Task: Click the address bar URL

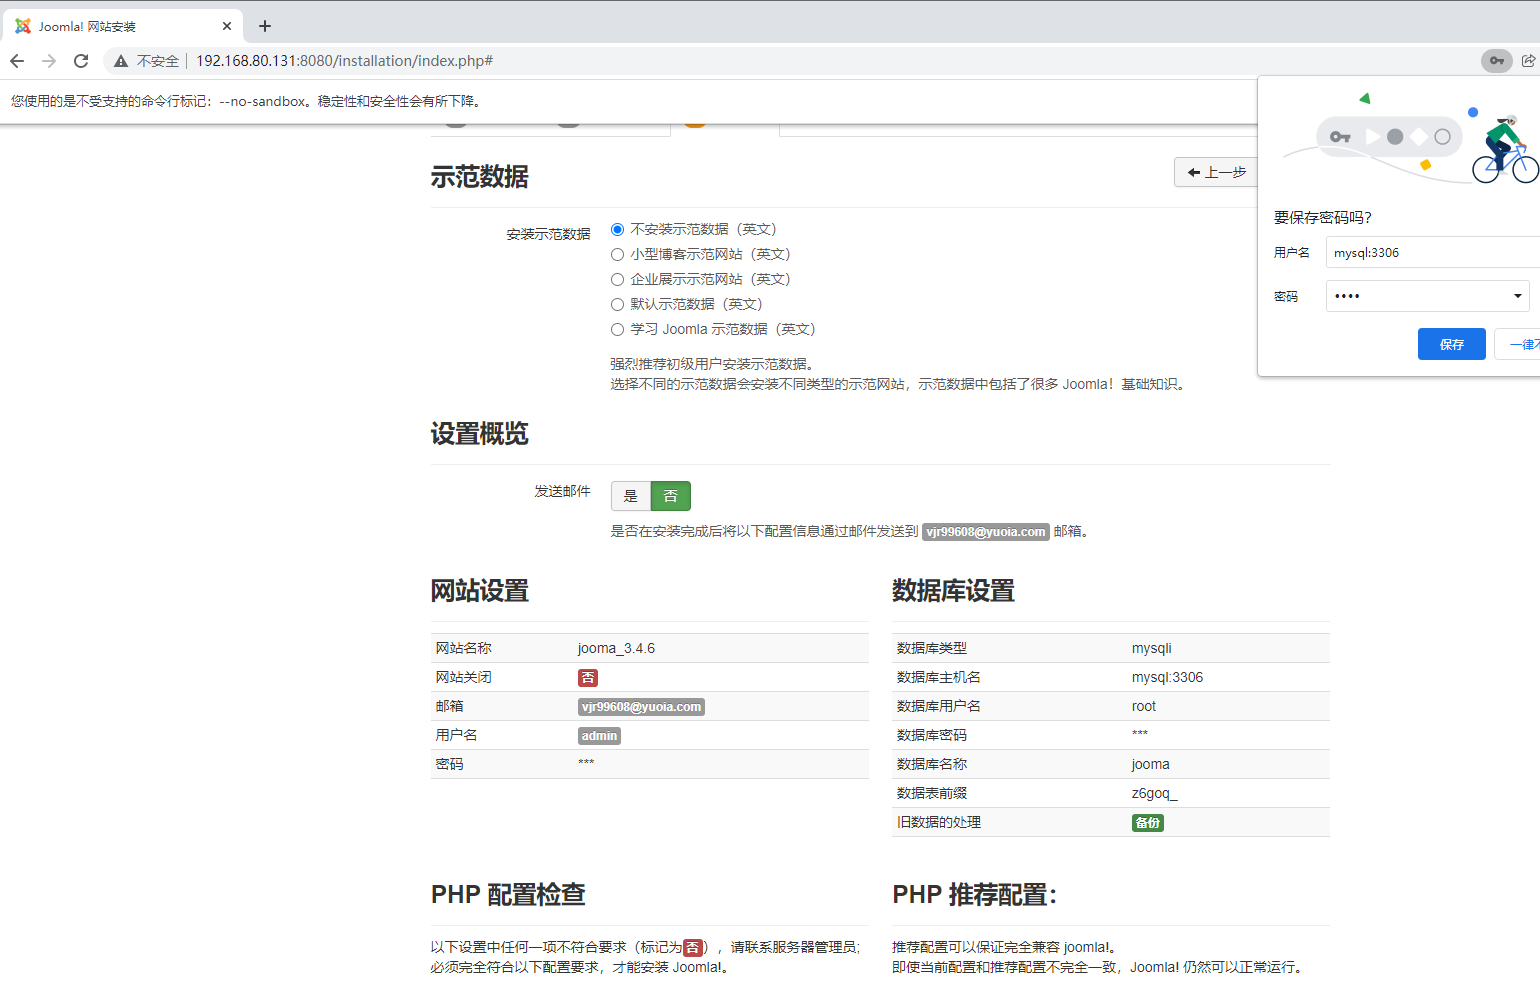Action: point(344,61)
